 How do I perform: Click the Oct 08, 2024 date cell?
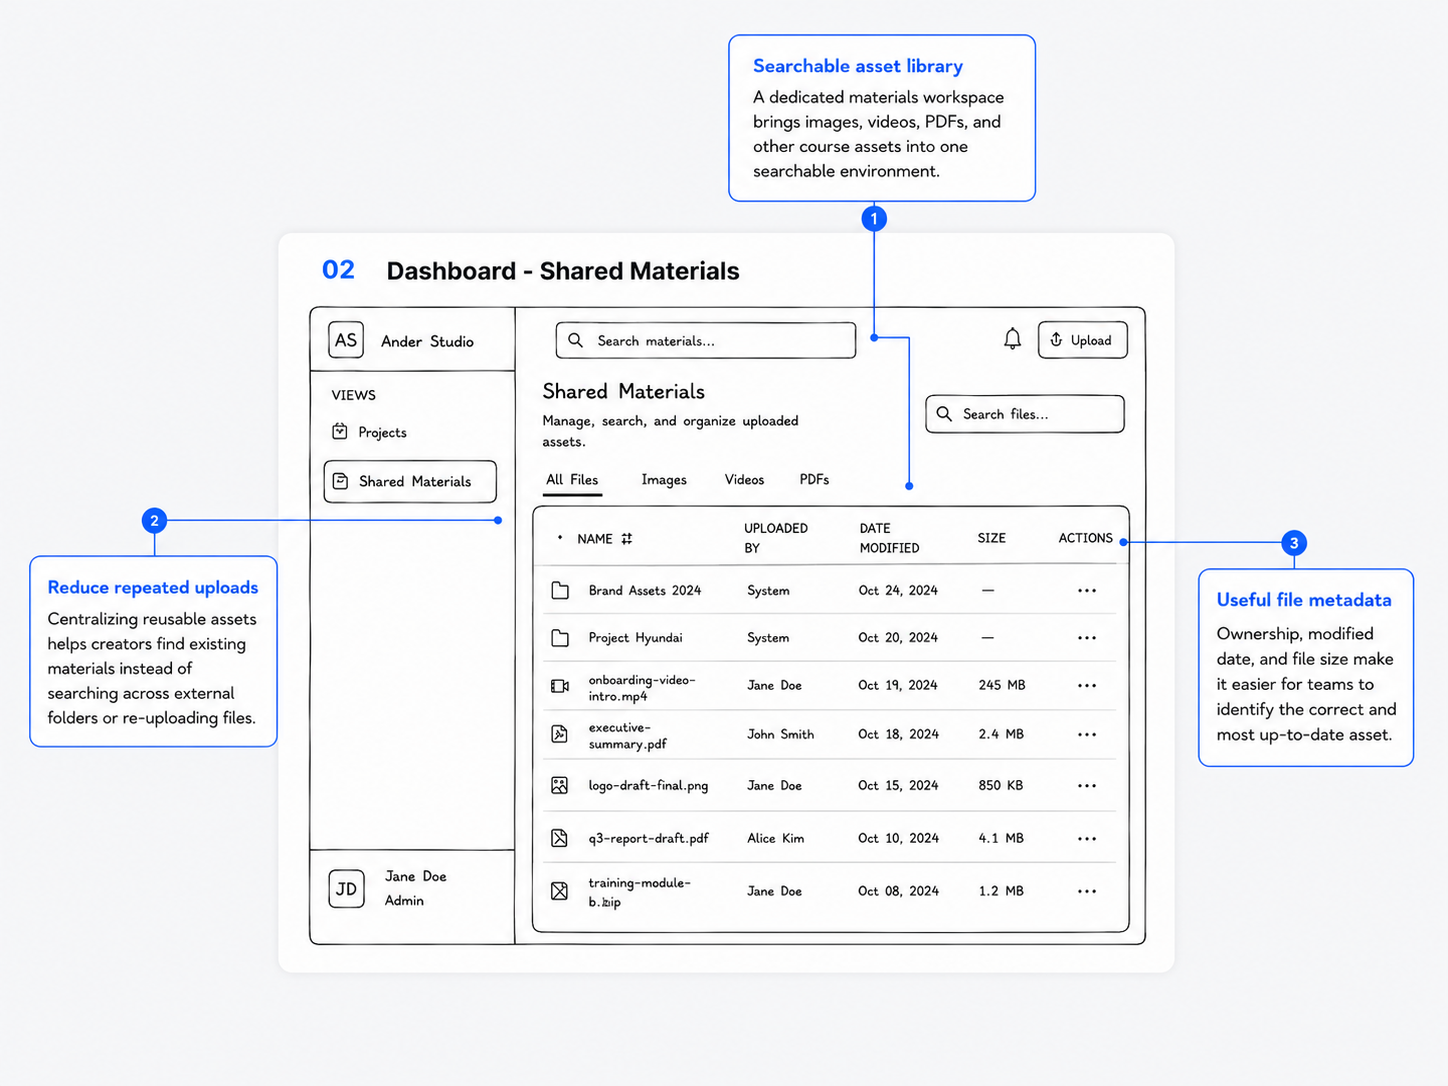pyautogui.click(x=898, y=891)
